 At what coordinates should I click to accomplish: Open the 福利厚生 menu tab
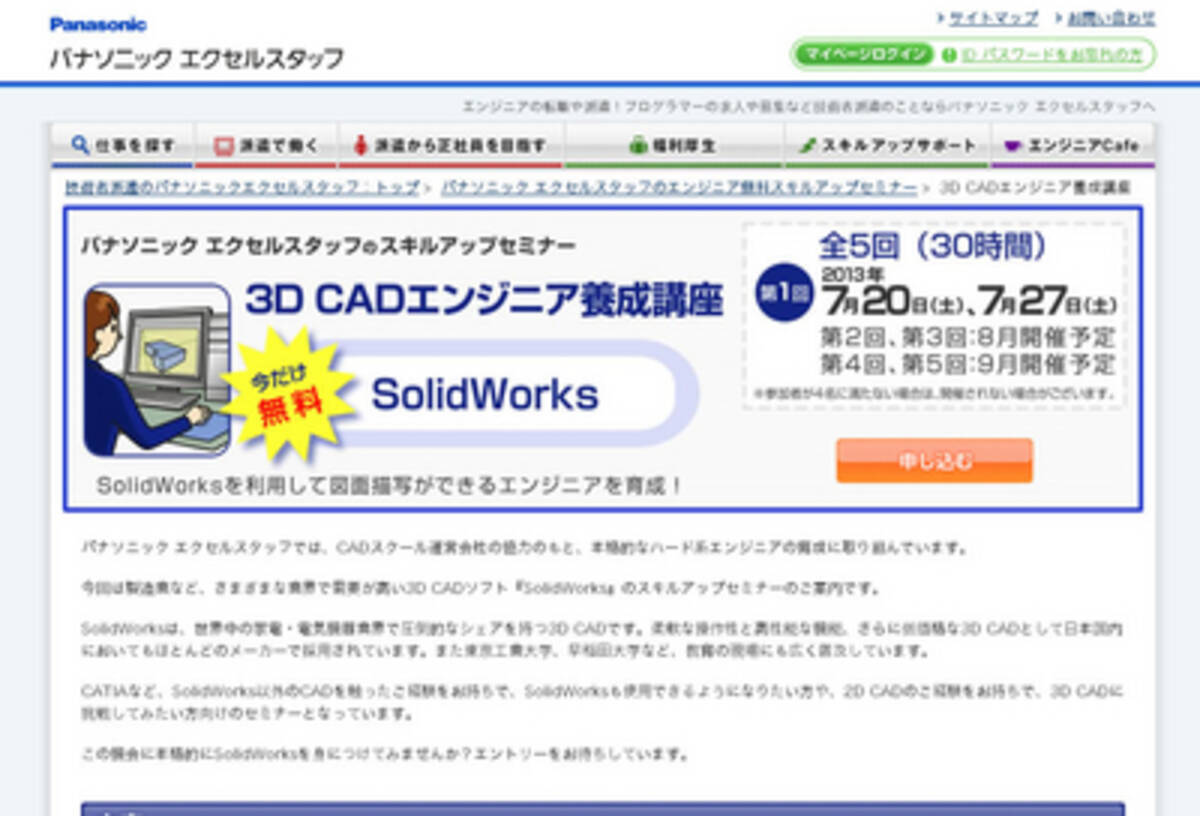coord(673,145)
